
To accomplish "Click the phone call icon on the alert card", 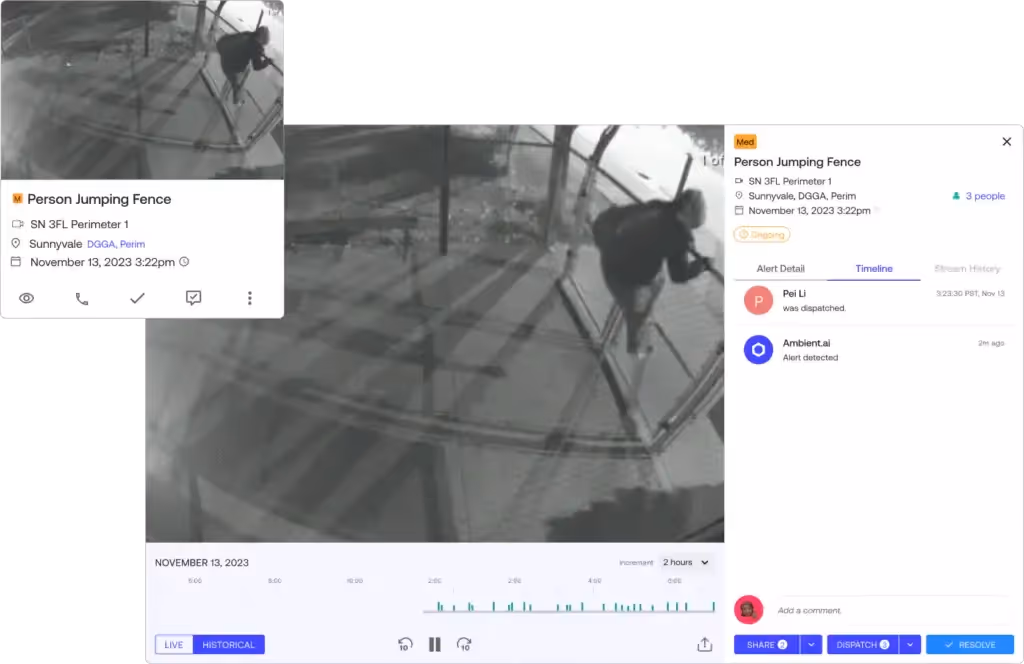I will coord(82,299).
